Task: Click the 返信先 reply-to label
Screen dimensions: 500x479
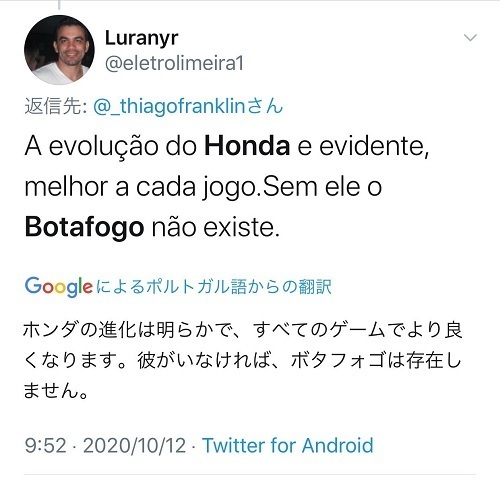Action: coord(56,106)
